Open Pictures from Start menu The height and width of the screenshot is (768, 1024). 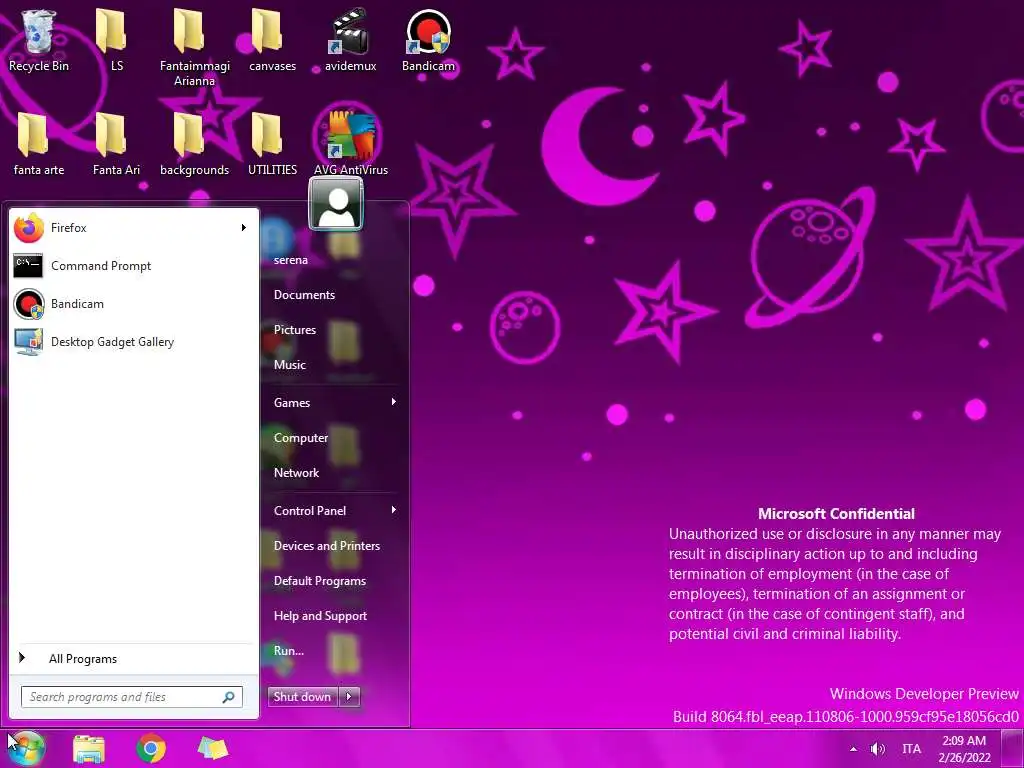[295, 330]
